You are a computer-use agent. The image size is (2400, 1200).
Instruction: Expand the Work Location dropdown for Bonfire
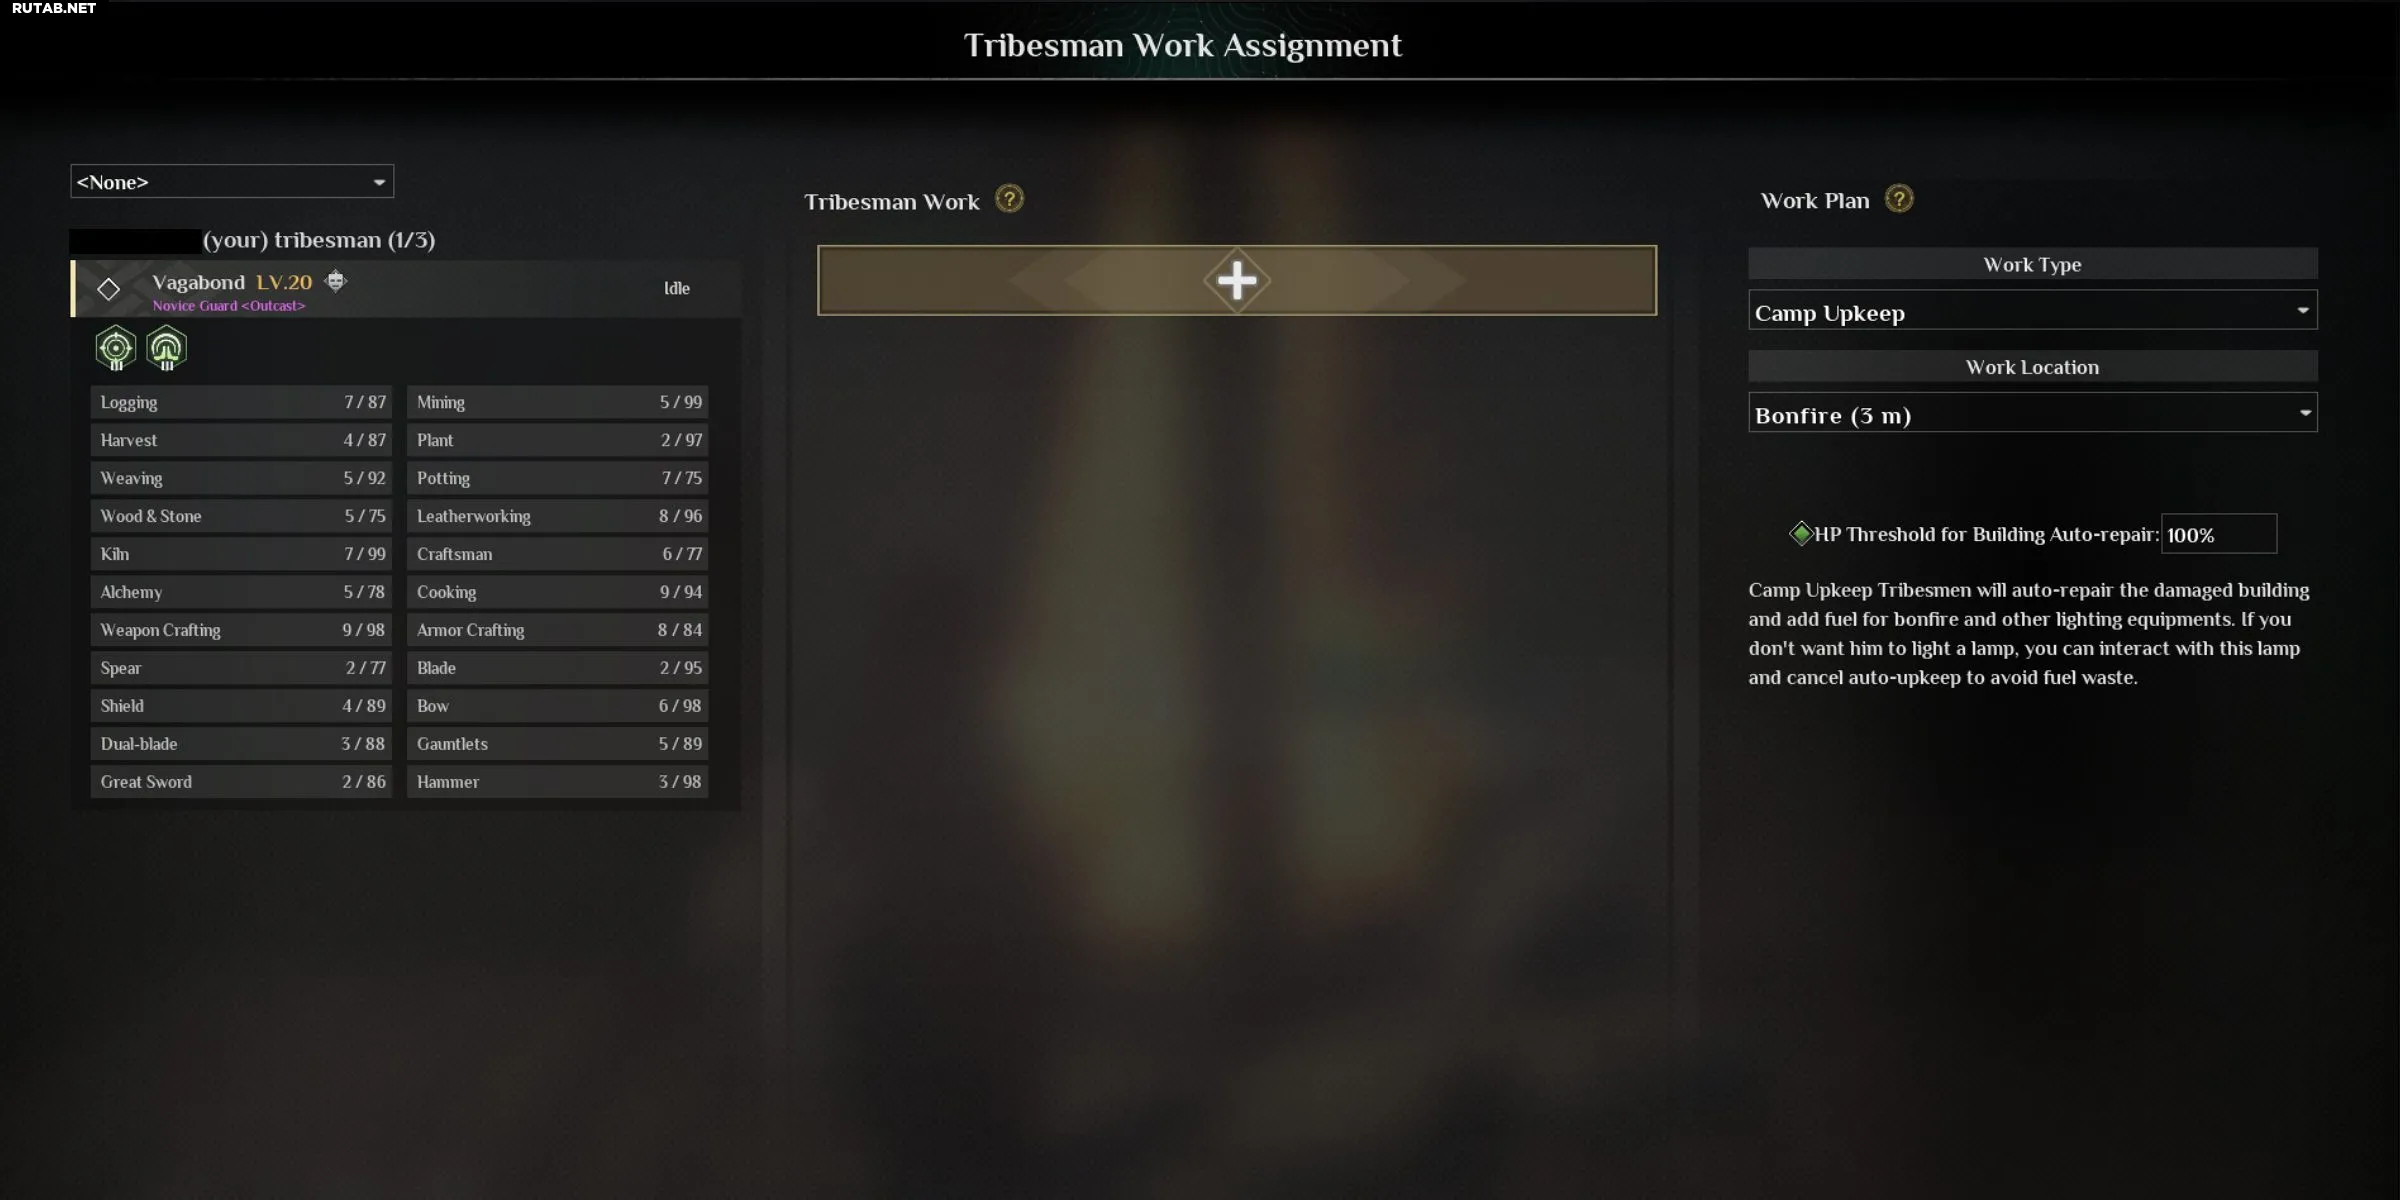(2304, 413)
